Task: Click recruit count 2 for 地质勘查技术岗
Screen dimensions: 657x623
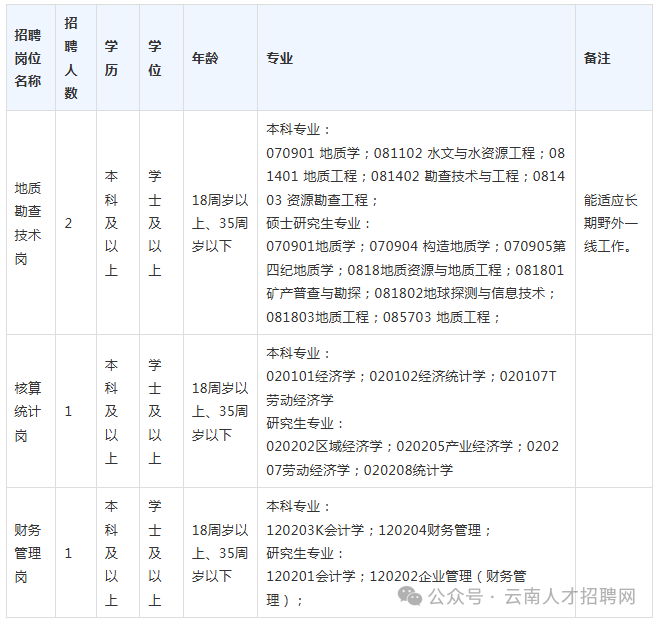Action: [x=76, y=223]
